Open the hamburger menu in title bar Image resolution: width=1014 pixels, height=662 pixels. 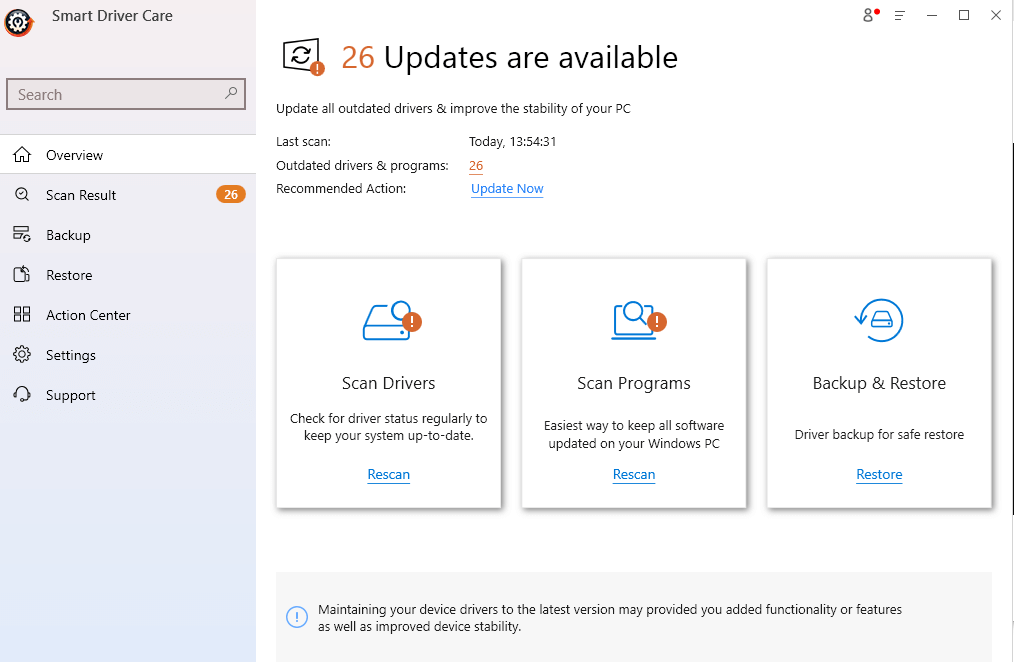pyautogui.click(x=900, y=15)
